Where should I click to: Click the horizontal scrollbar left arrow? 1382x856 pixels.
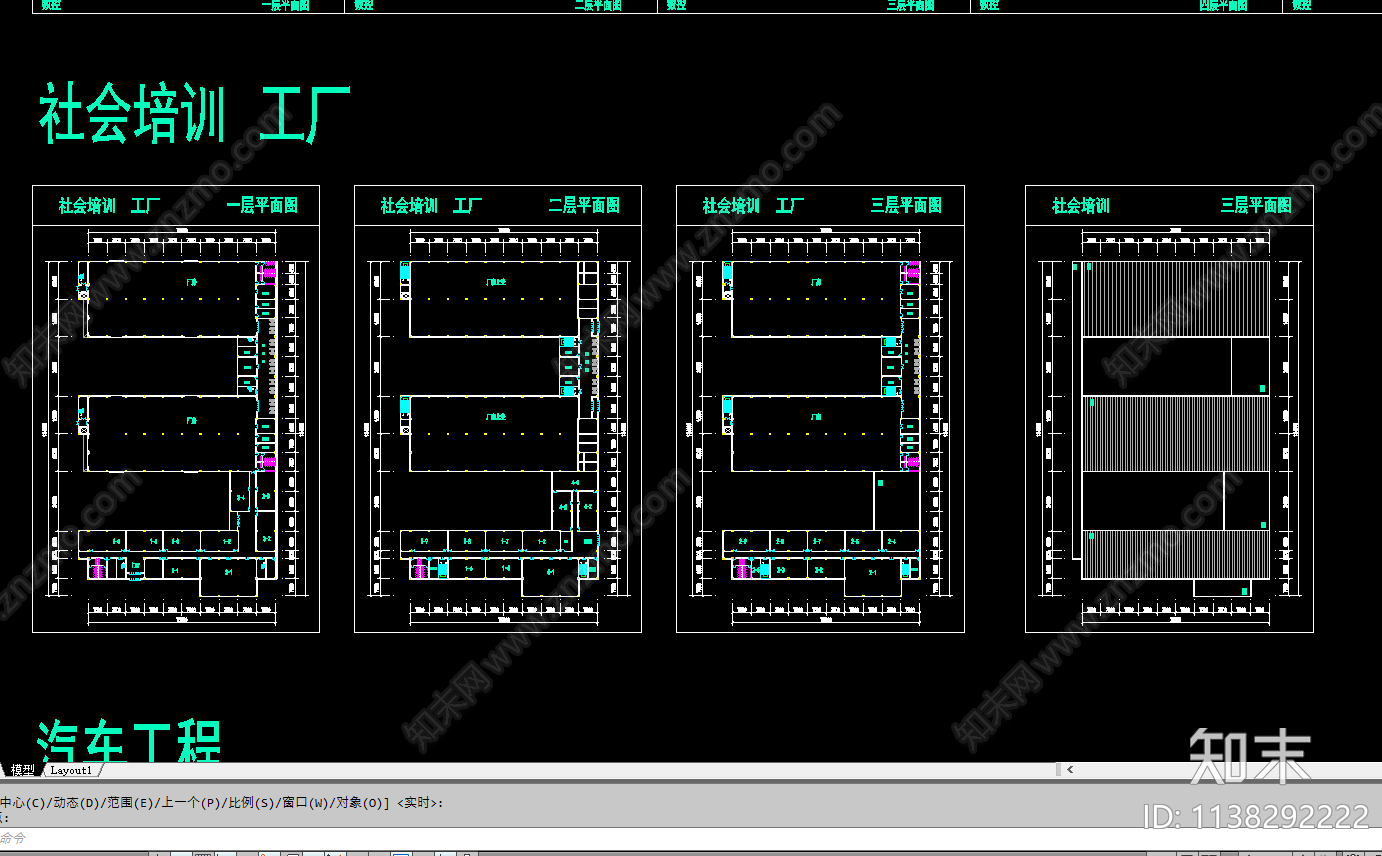click(x=1070, y=770)
